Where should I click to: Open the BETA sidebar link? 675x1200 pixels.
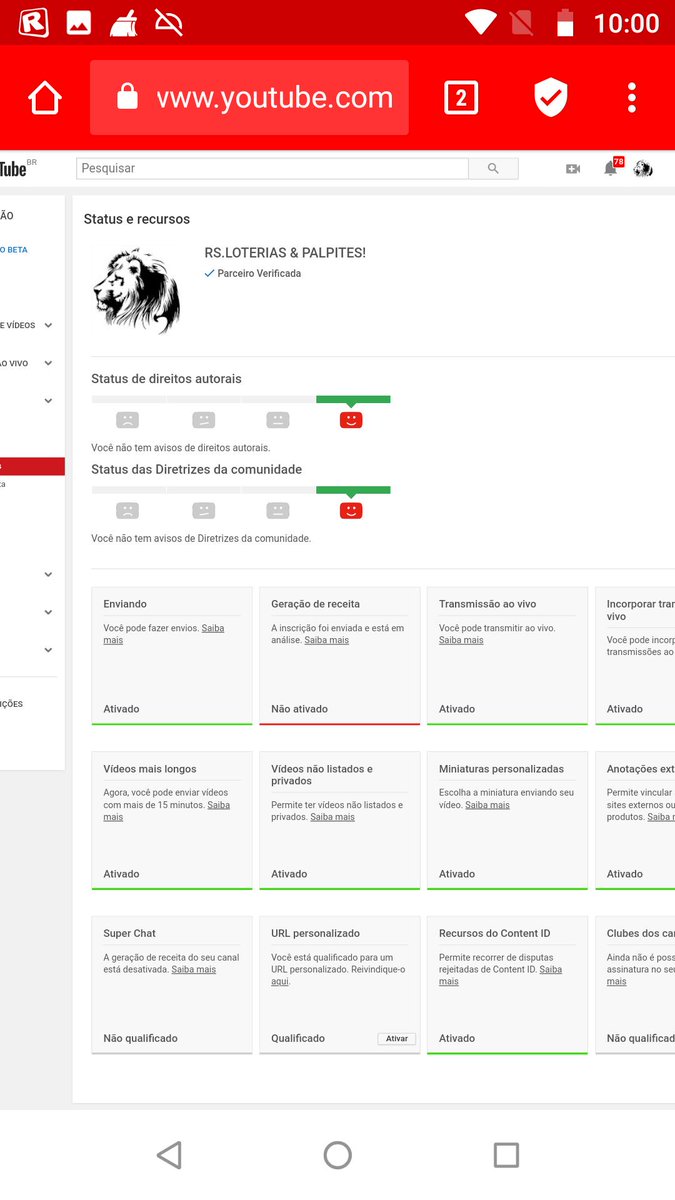click(x=14, y=250)
